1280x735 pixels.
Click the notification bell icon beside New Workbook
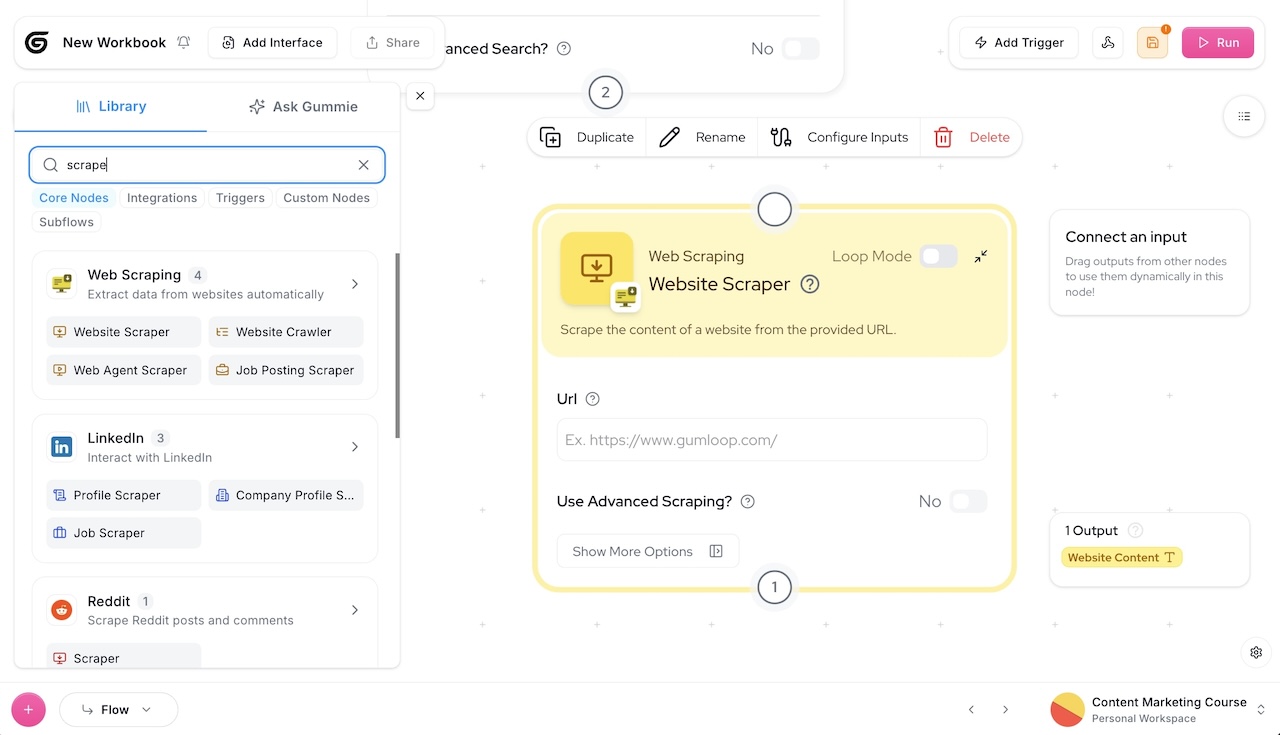click(183, 42)
